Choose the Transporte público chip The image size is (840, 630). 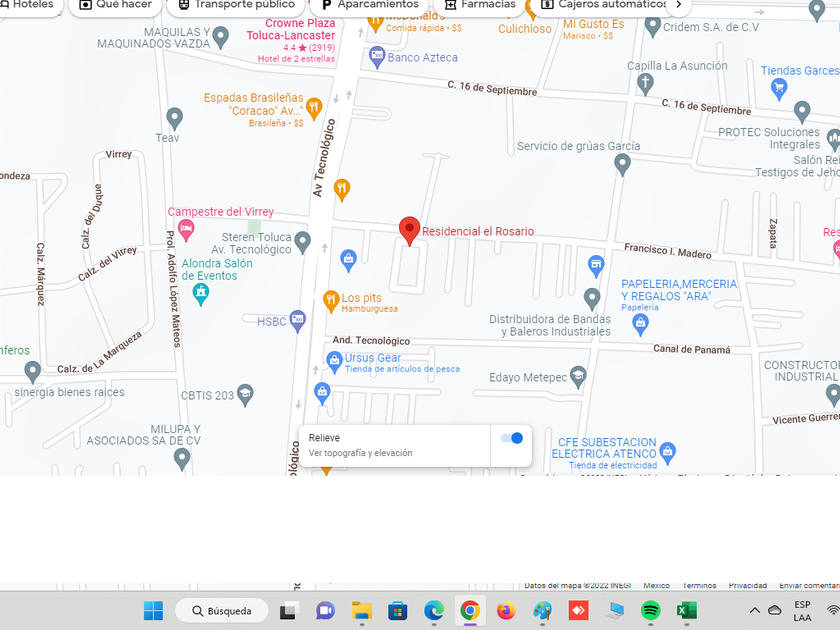pyautogui.click(x=236, y=5)
